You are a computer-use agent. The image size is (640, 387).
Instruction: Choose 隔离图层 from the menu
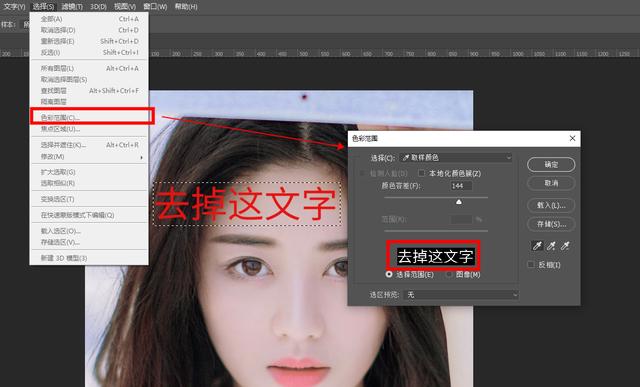(89, 101)
